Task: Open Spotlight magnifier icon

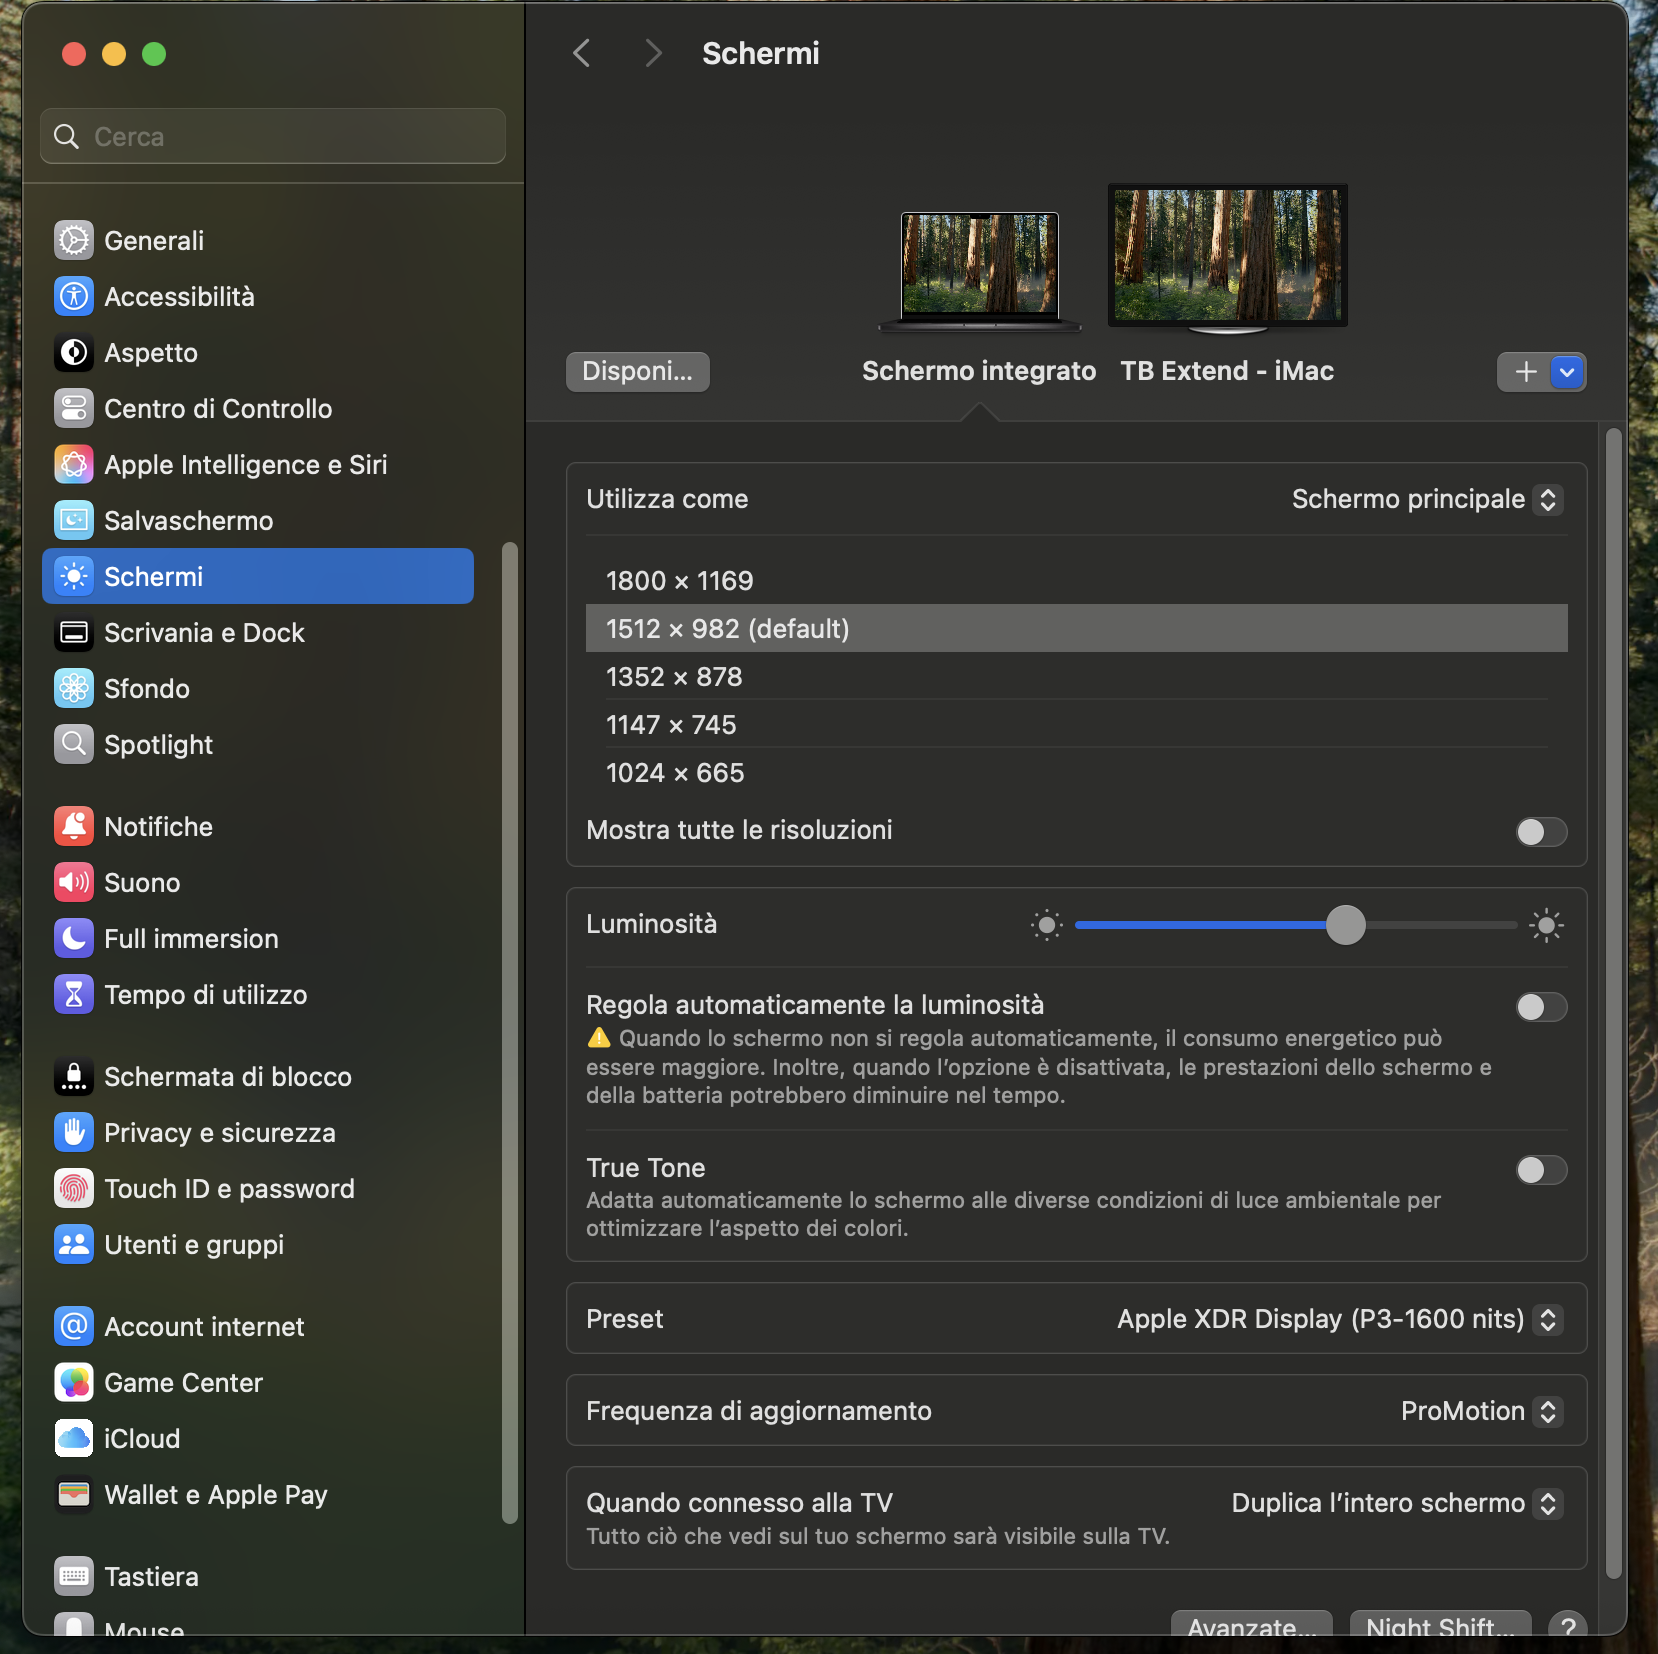Action: pyautogui.click(x=74, y=744)
